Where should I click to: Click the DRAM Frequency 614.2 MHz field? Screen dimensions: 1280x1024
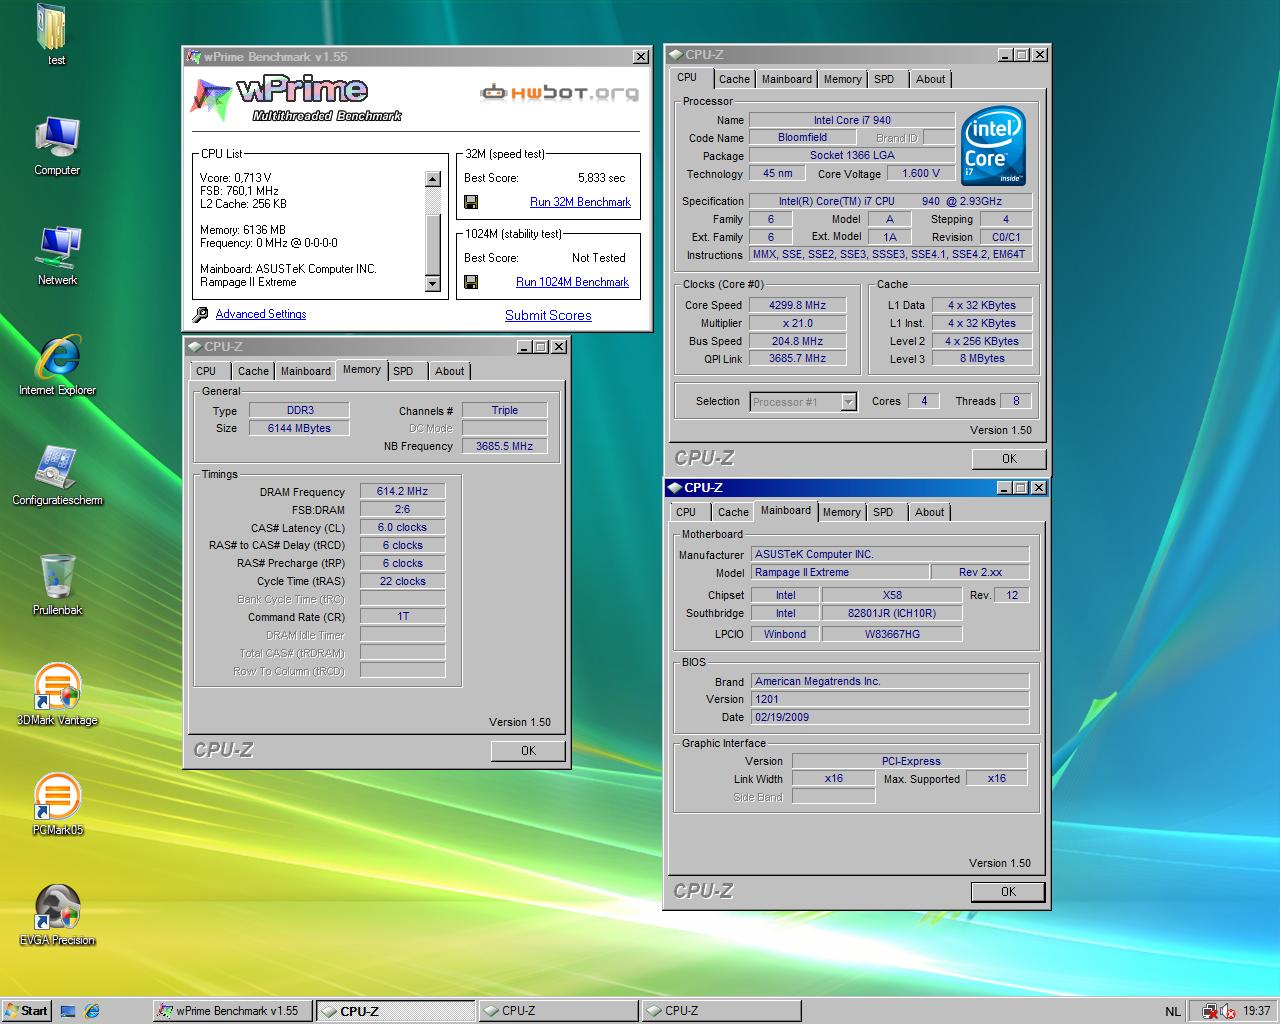point(402,491)
